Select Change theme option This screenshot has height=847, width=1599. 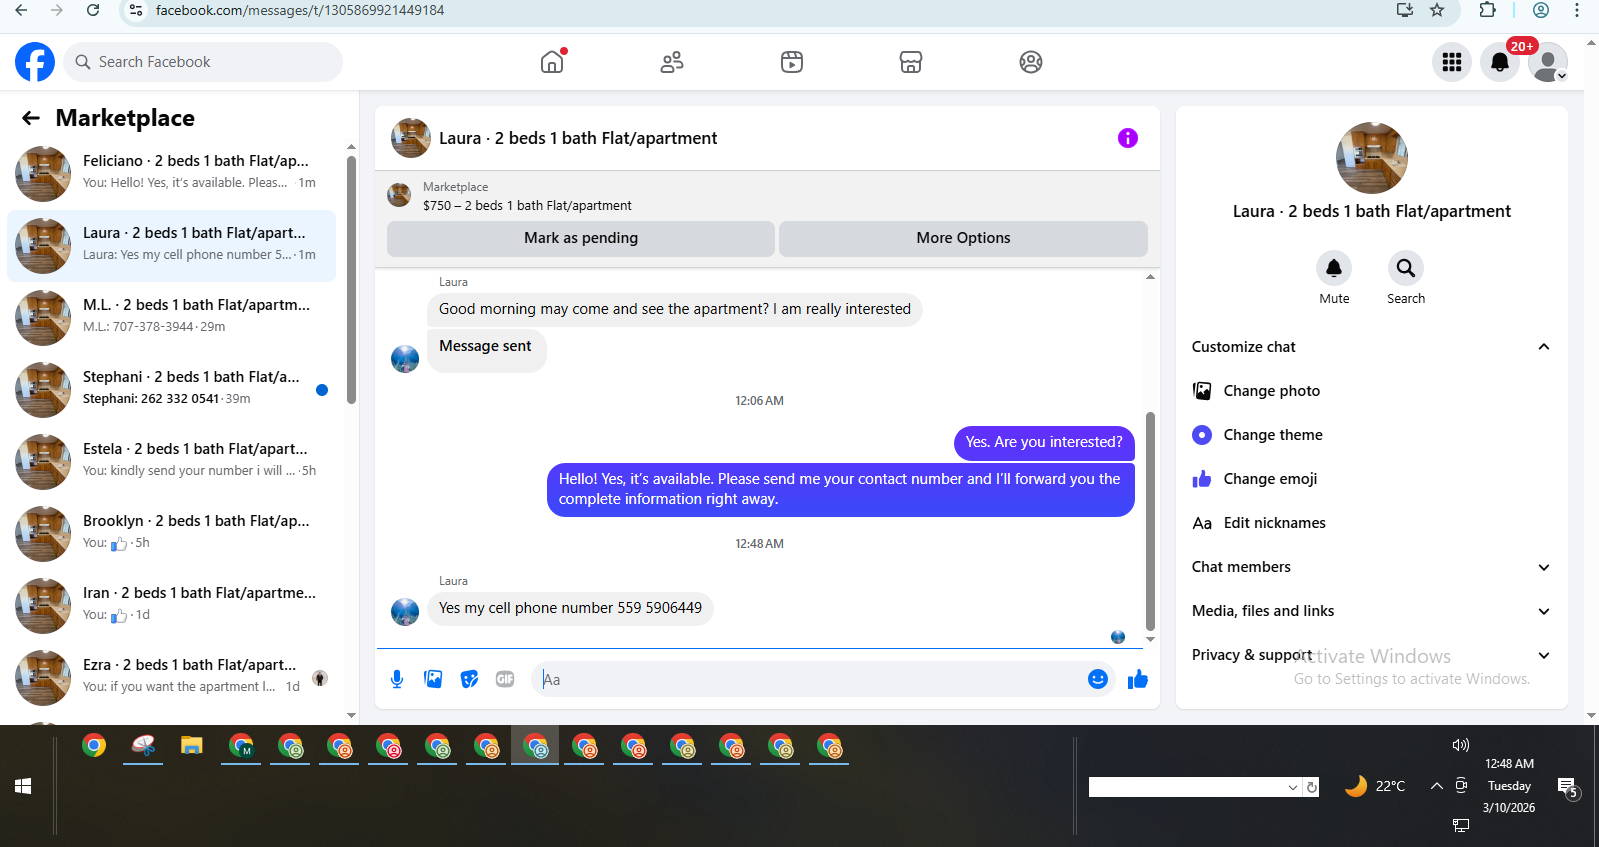point(1371,435)
